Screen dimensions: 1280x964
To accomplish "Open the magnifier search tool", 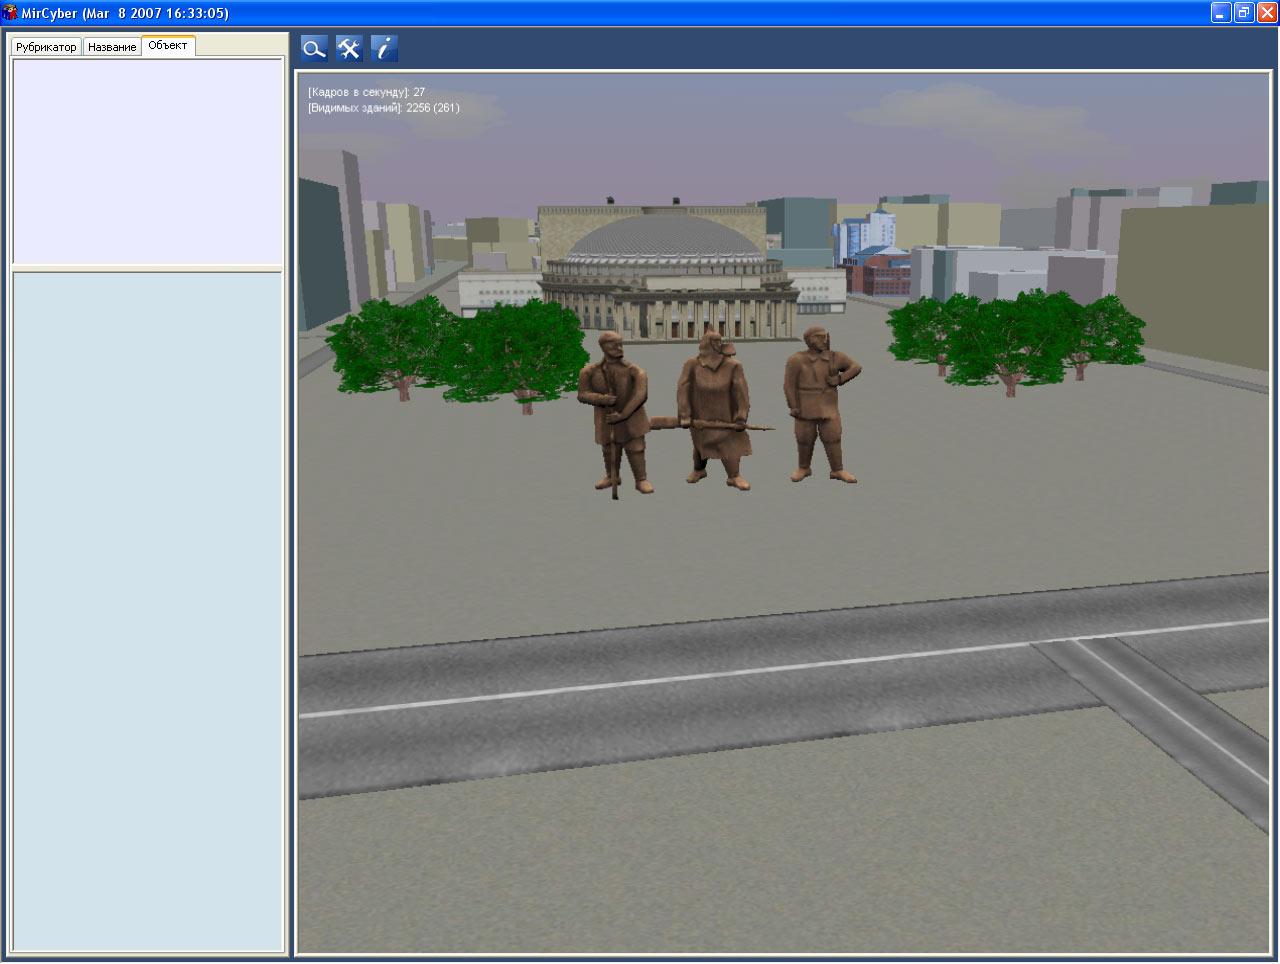I will (314, 48).
